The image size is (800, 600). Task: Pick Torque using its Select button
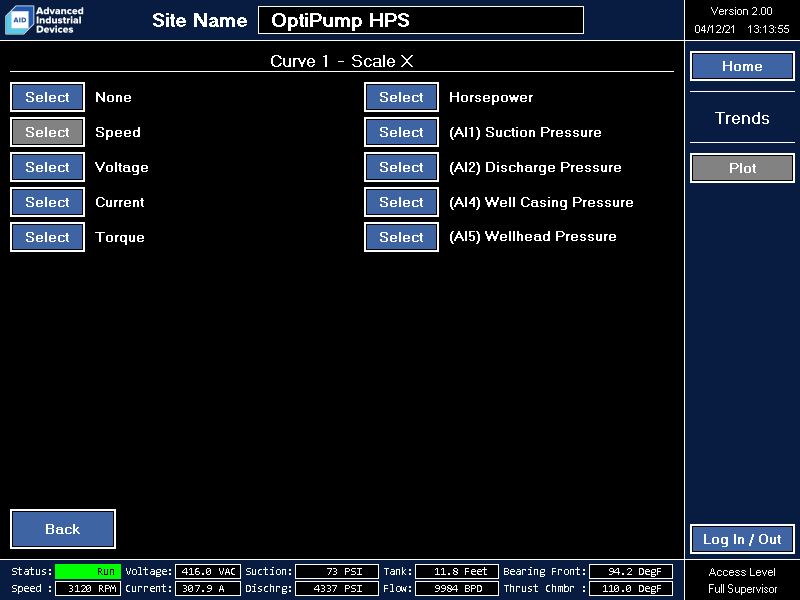pos(47,237)
